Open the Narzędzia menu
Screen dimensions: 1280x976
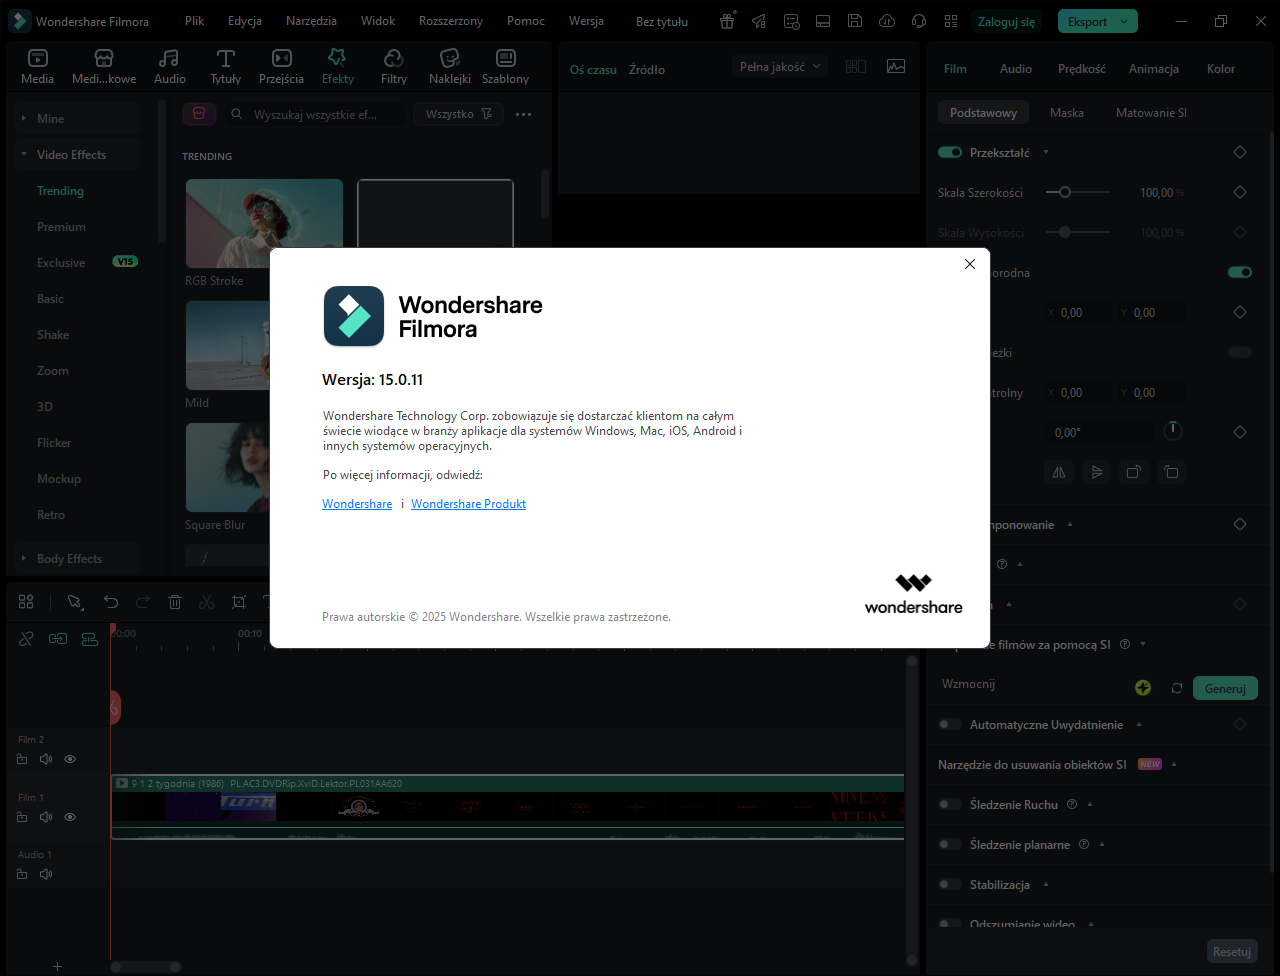[311, 21]
